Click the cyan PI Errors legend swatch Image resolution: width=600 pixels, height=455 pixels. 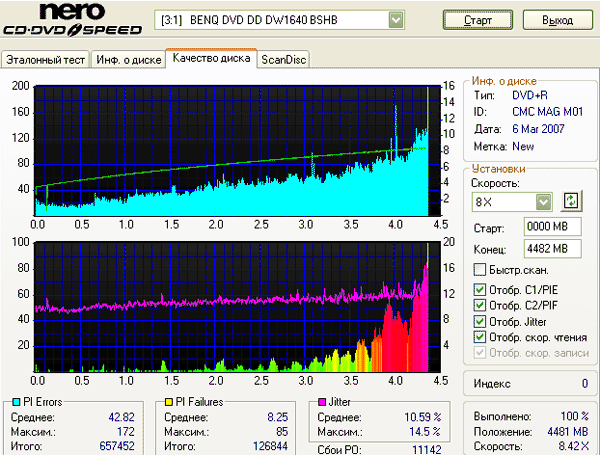(x=16, y=402)
